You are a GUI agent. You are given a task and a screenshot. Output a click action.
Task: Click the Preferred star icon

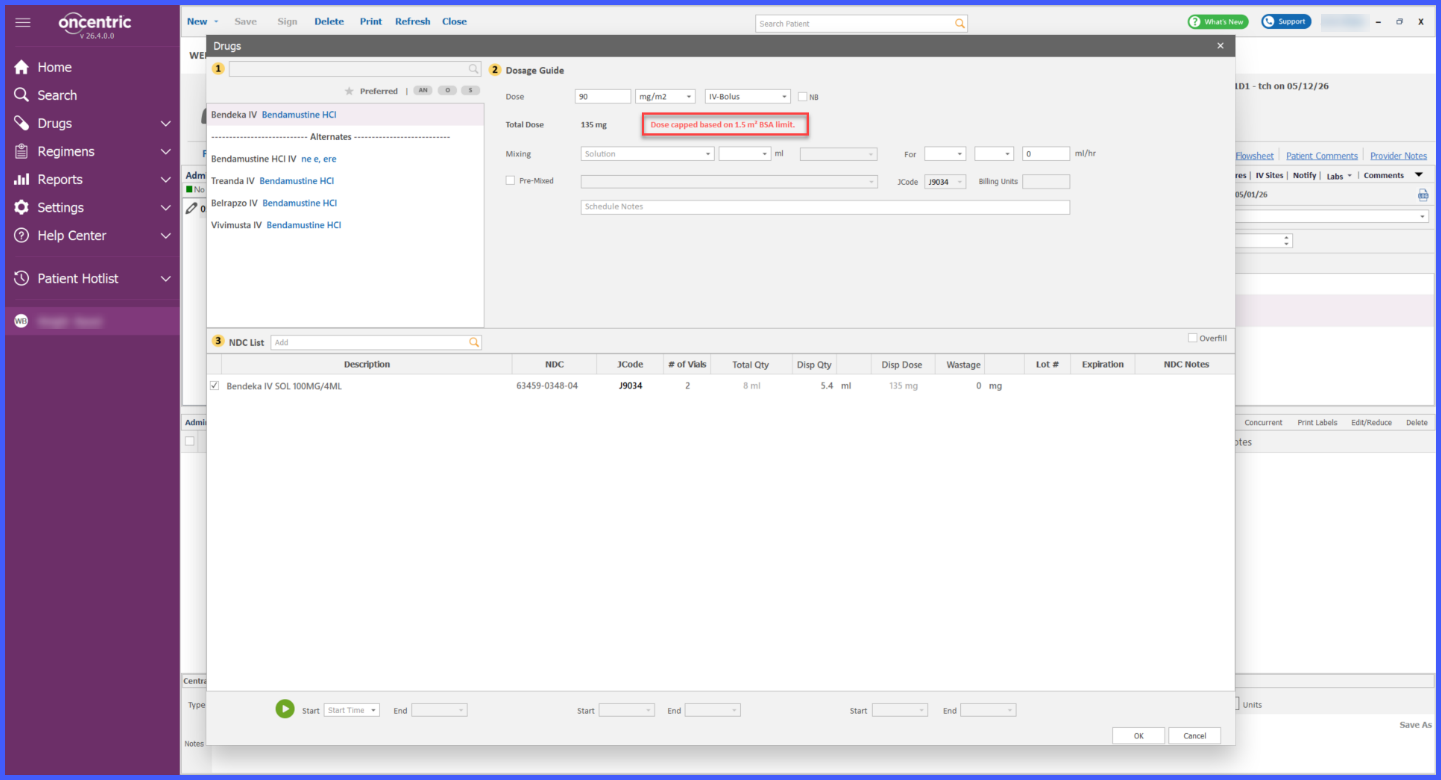click(349, 91)
